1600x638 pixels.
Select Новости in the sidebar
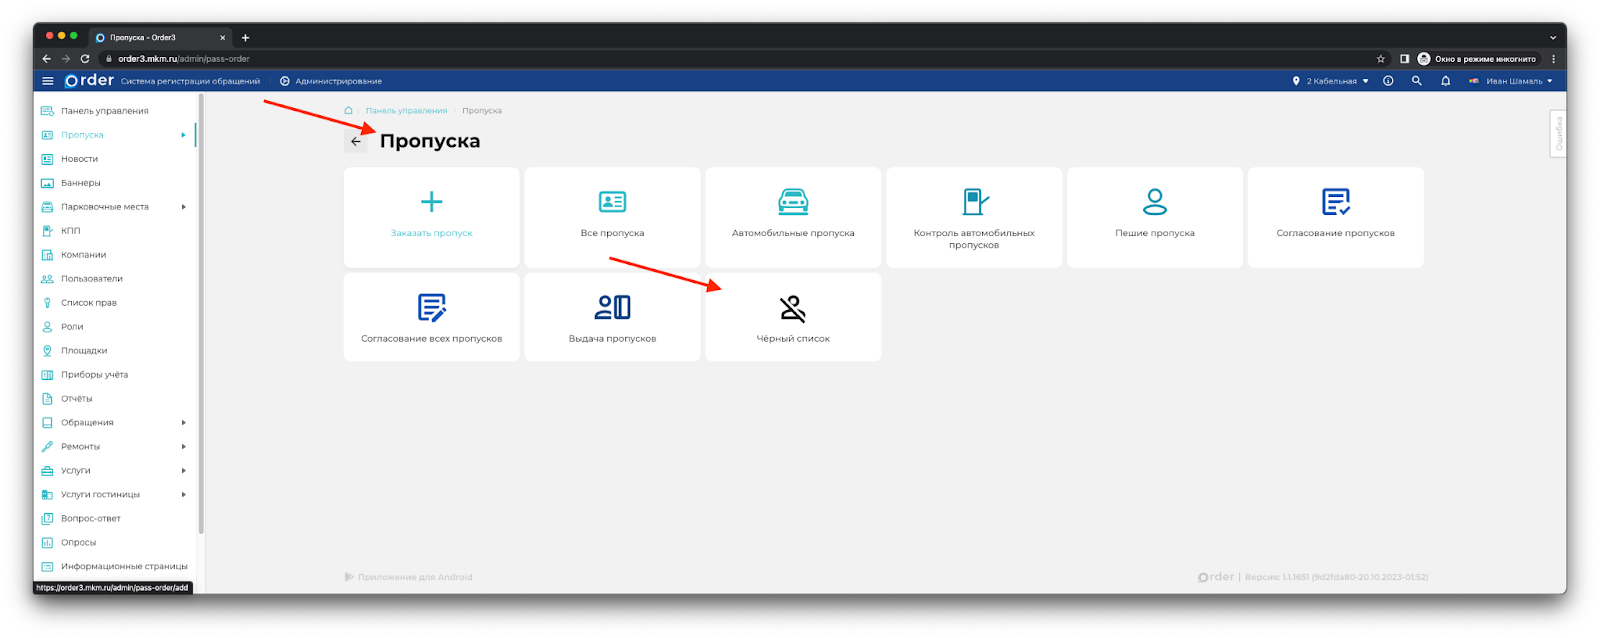pos(79,159)
